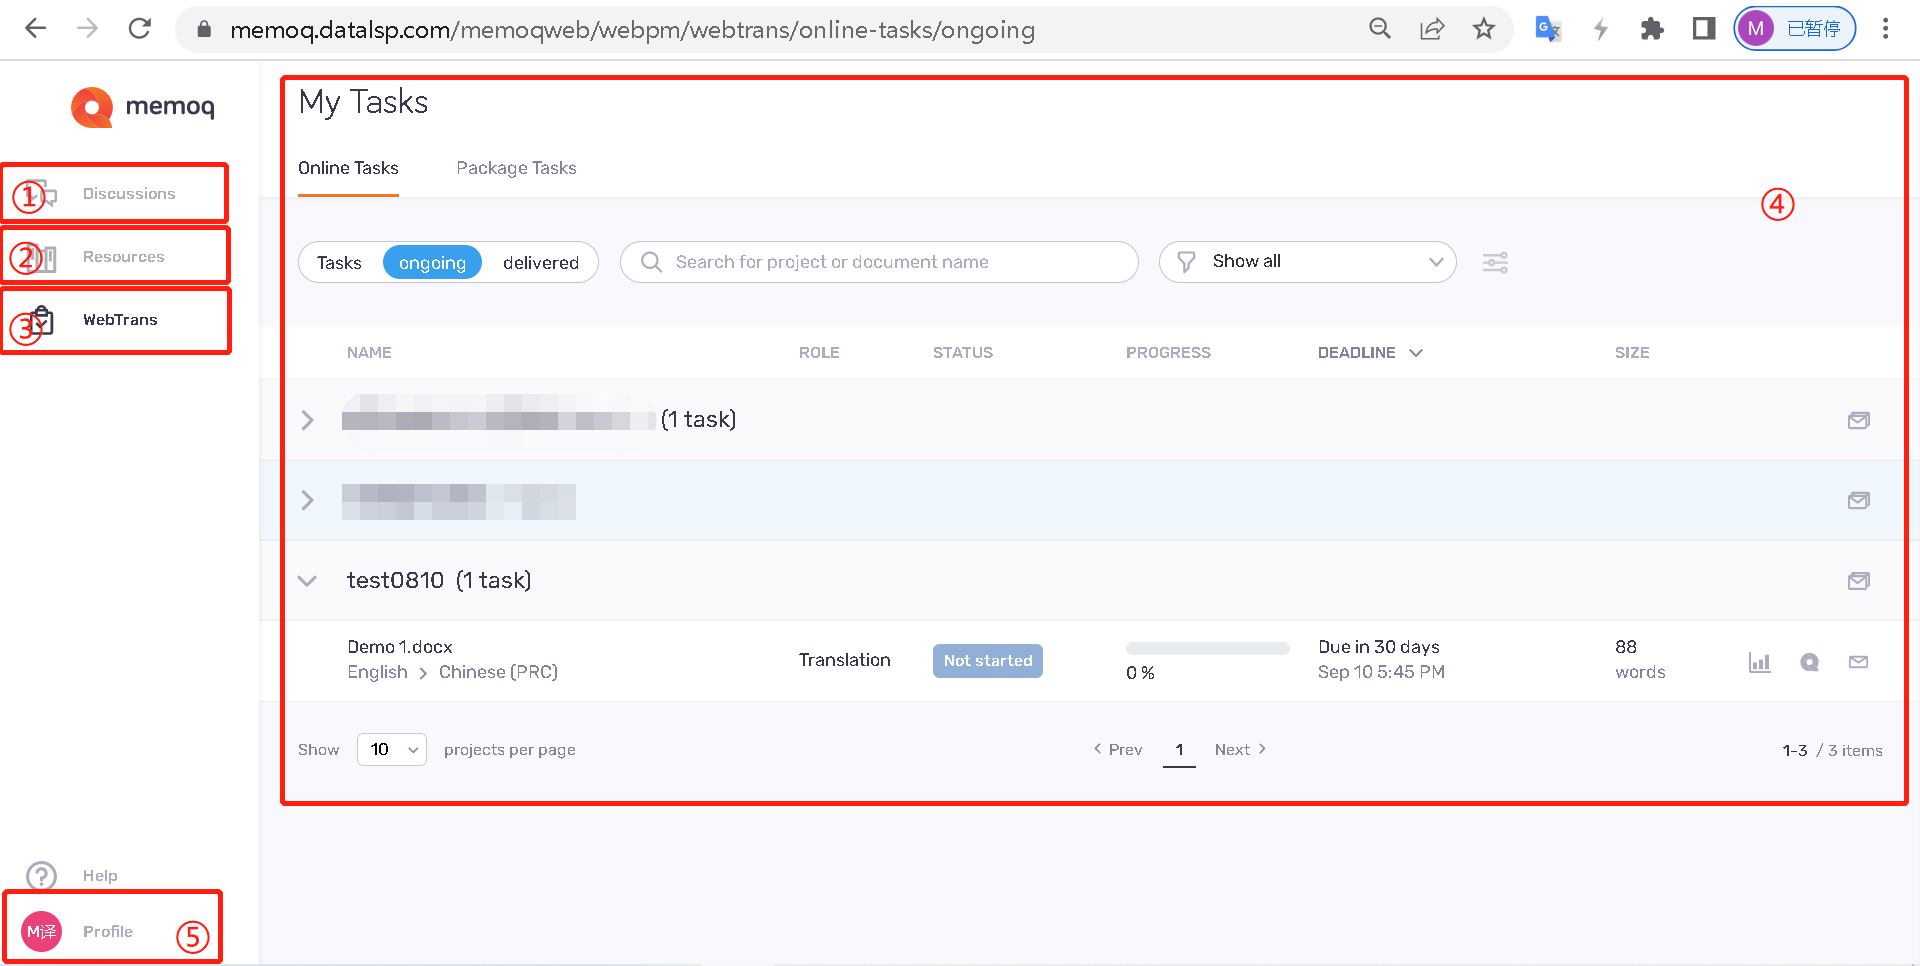1920x966 pixels.
Task: Click the 1-3 / 3 items count
Action: coord(1832,750)
